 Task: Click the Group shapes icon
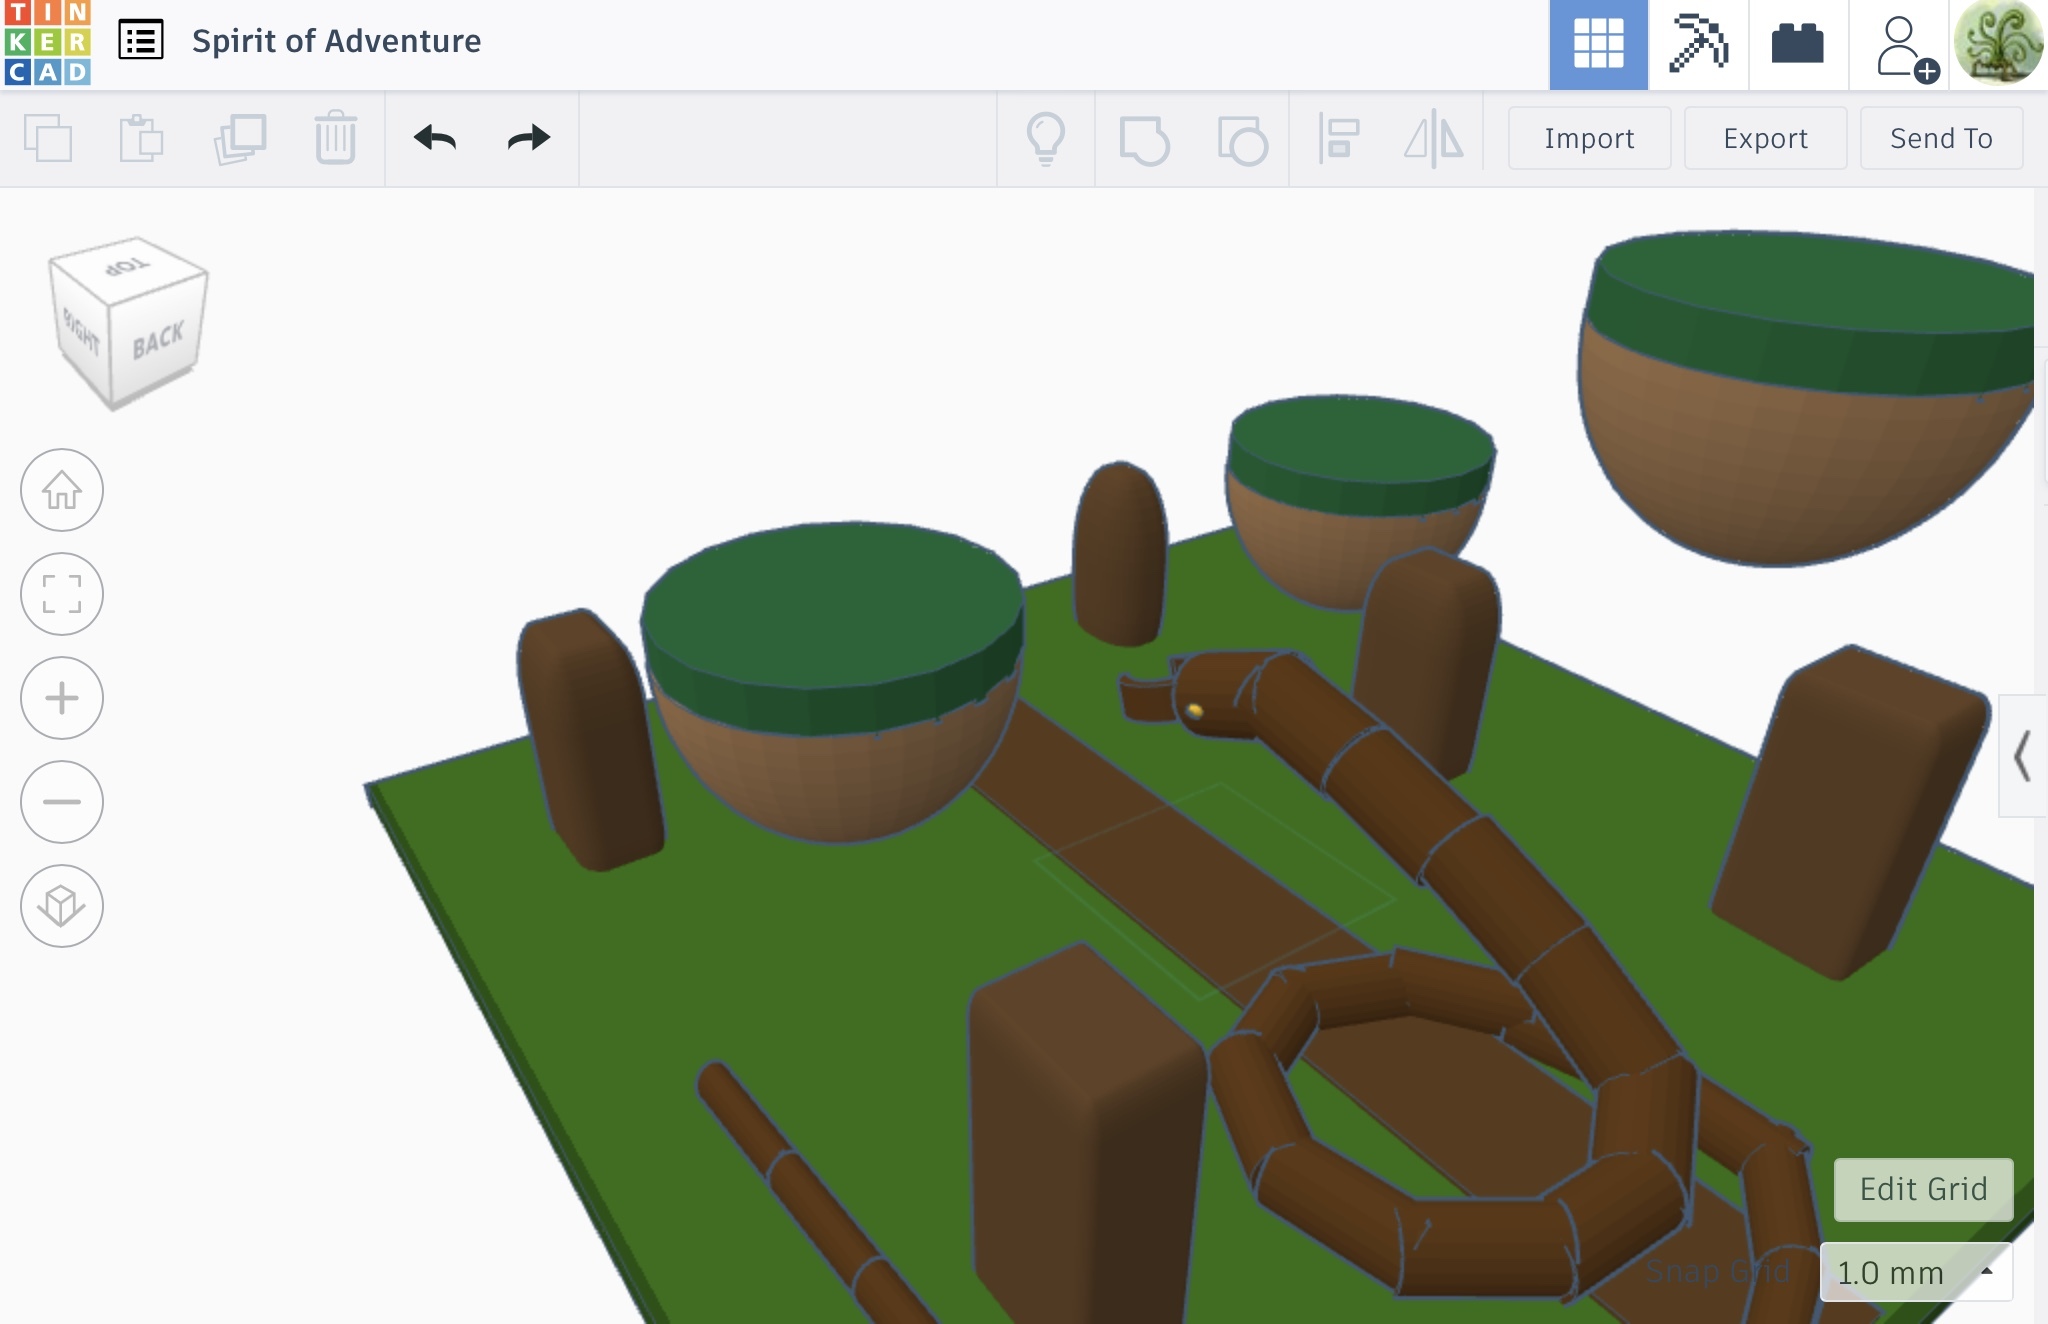point(1144,139)
